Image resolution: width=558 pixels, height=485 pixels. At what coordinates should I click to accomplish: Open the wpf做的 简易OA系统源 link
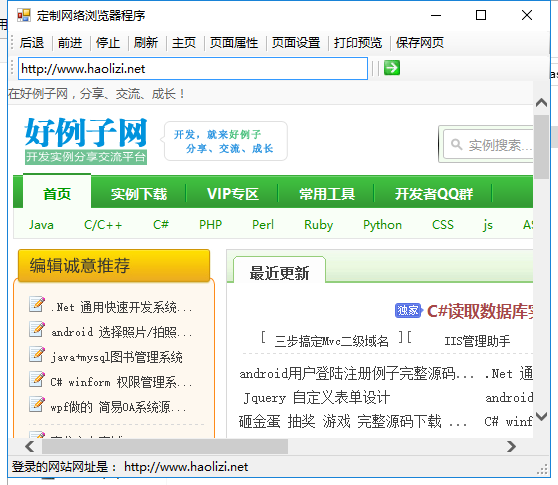(118, 407)
